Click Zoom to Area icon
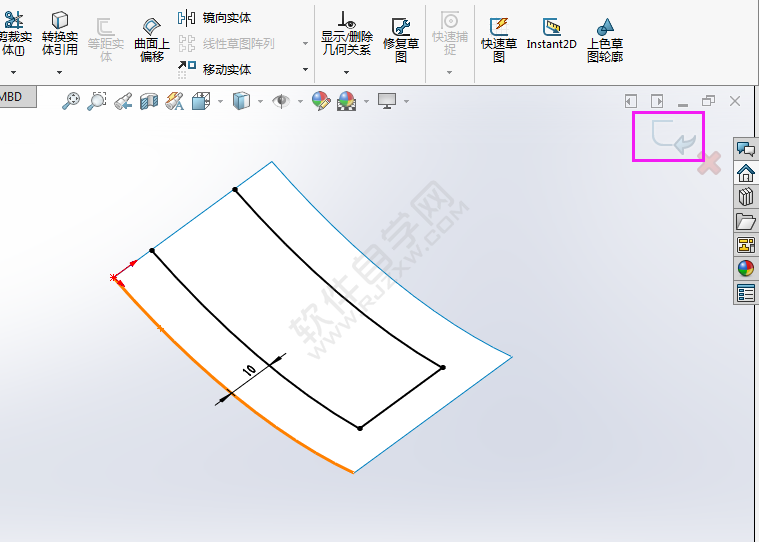759x542 pixels. tap(97, 101)
